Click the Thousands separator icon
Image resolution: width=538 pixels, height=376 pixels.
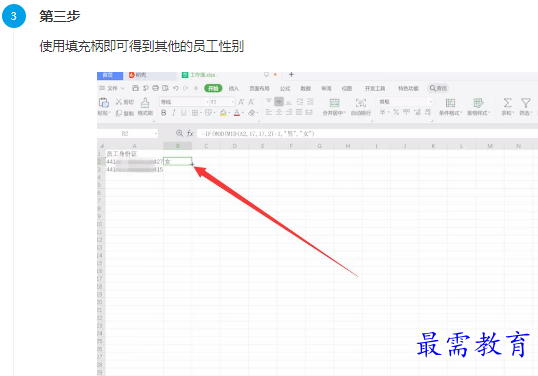(x=407, y=112)
